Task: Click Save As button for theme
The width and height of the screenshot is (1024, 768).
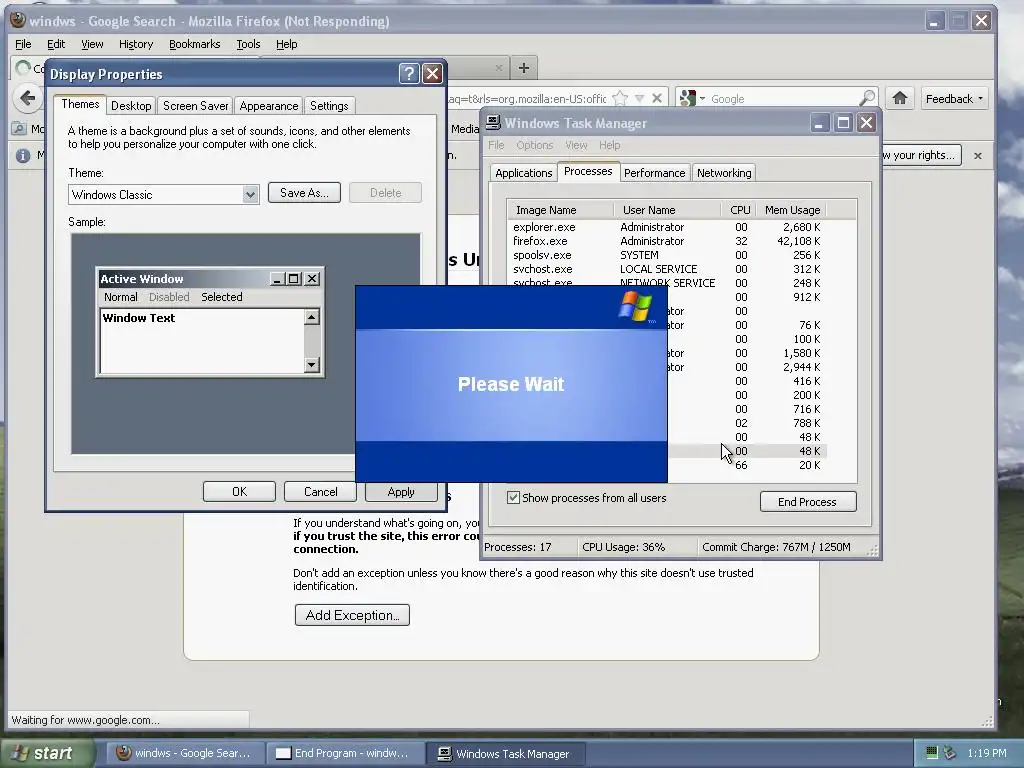Action: 304,193
